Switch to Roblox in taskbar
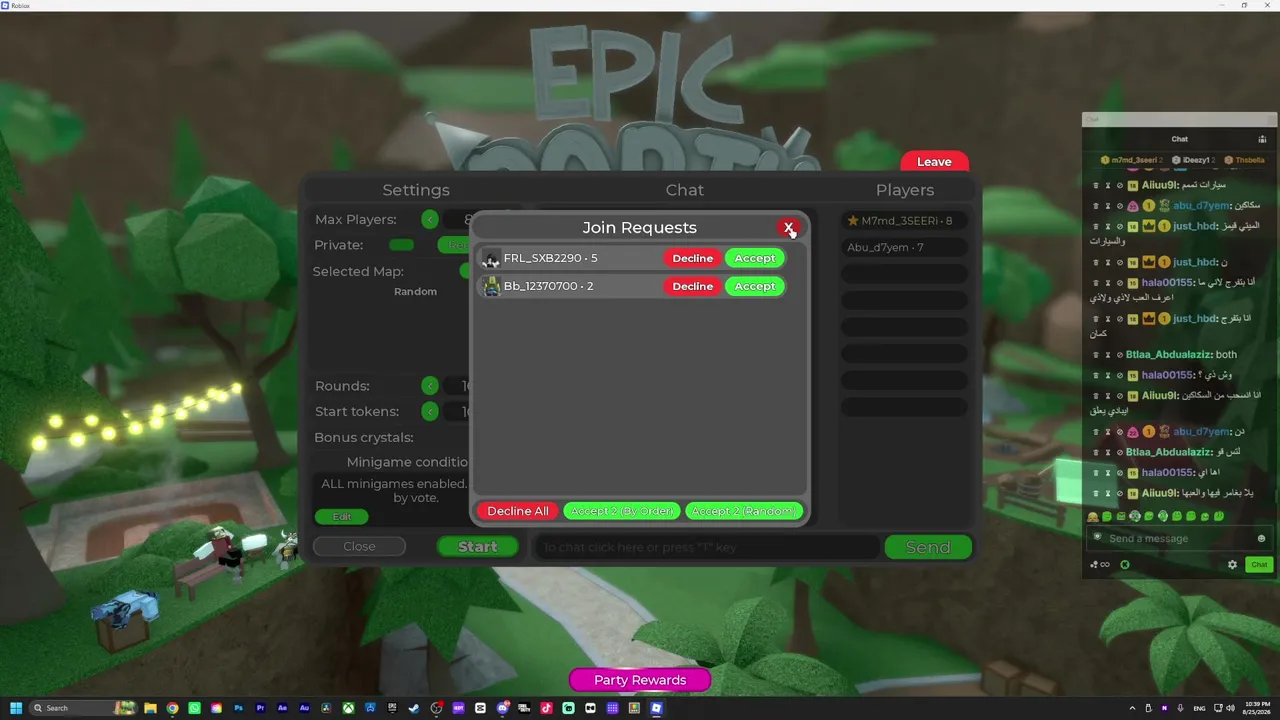 pos(656,708)
